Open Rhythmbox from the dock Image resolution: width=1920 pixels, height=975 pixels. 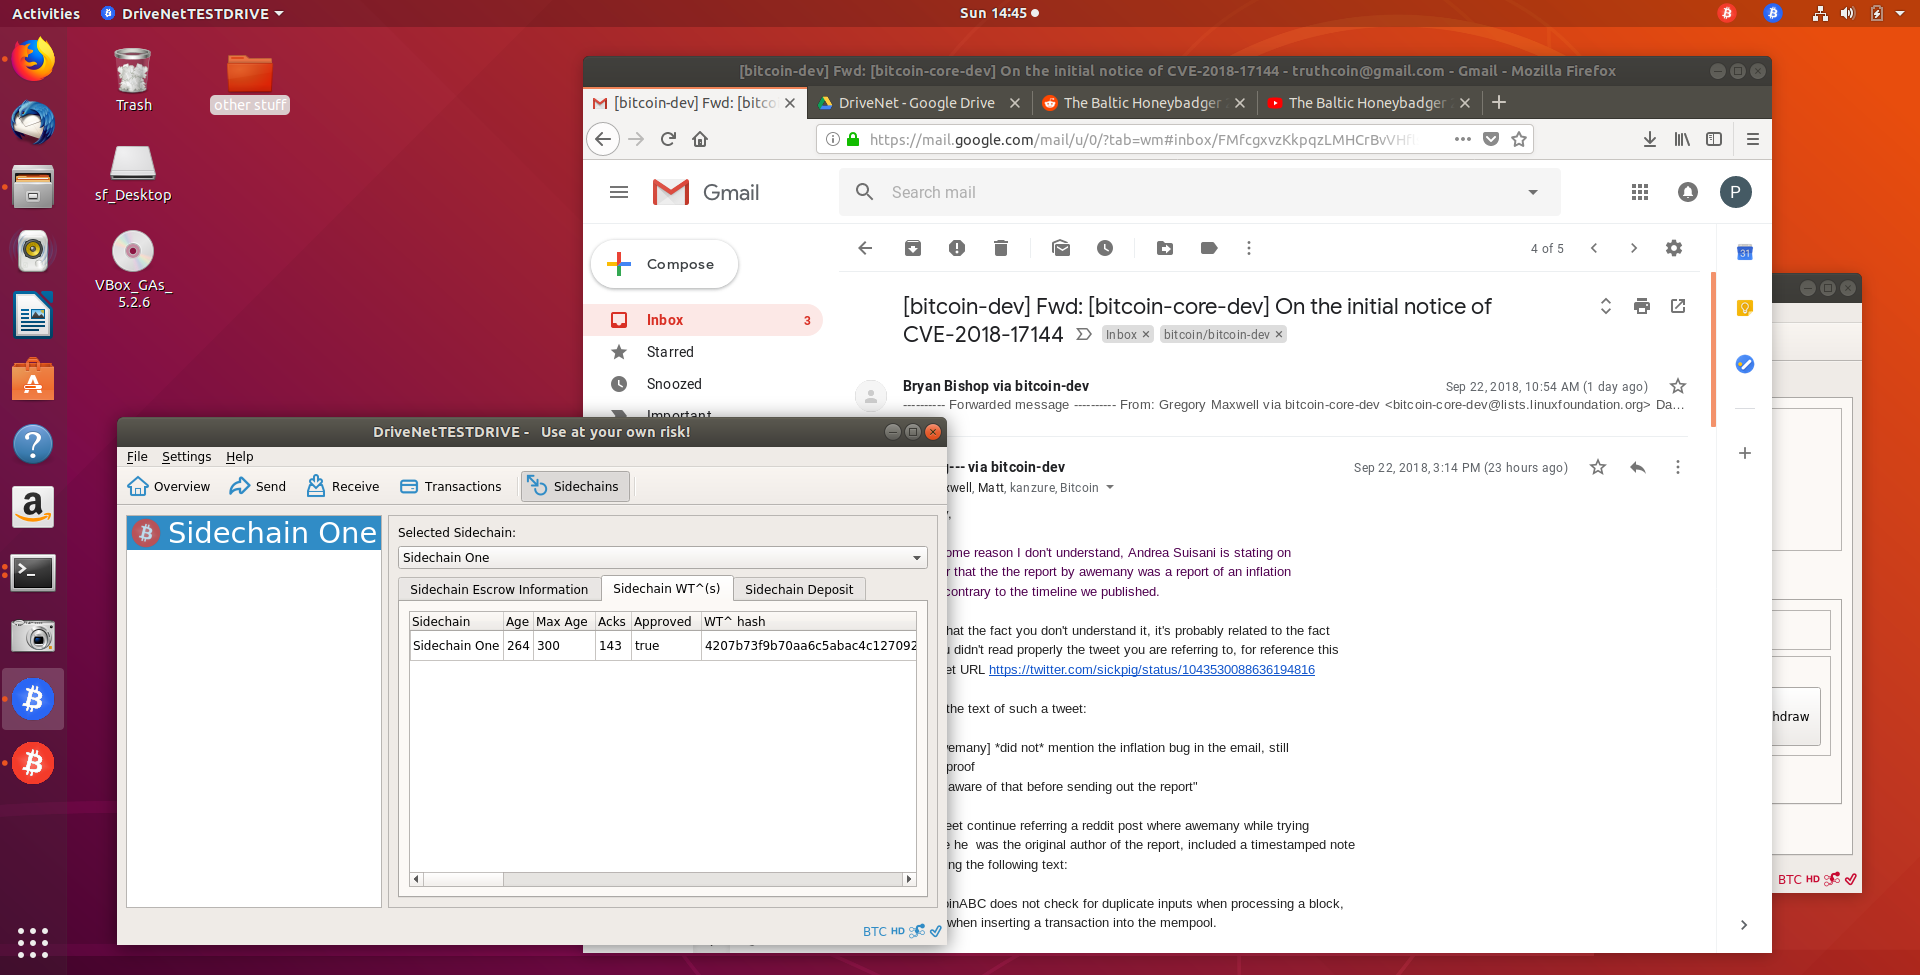[x=33, y=251]
